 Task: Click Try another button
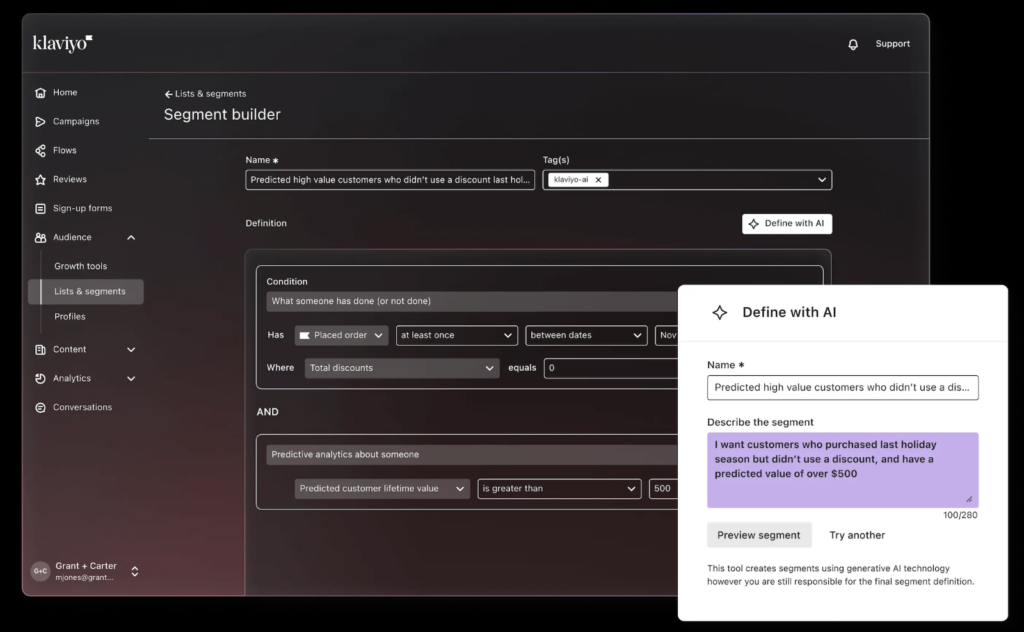tap(857, 535)
